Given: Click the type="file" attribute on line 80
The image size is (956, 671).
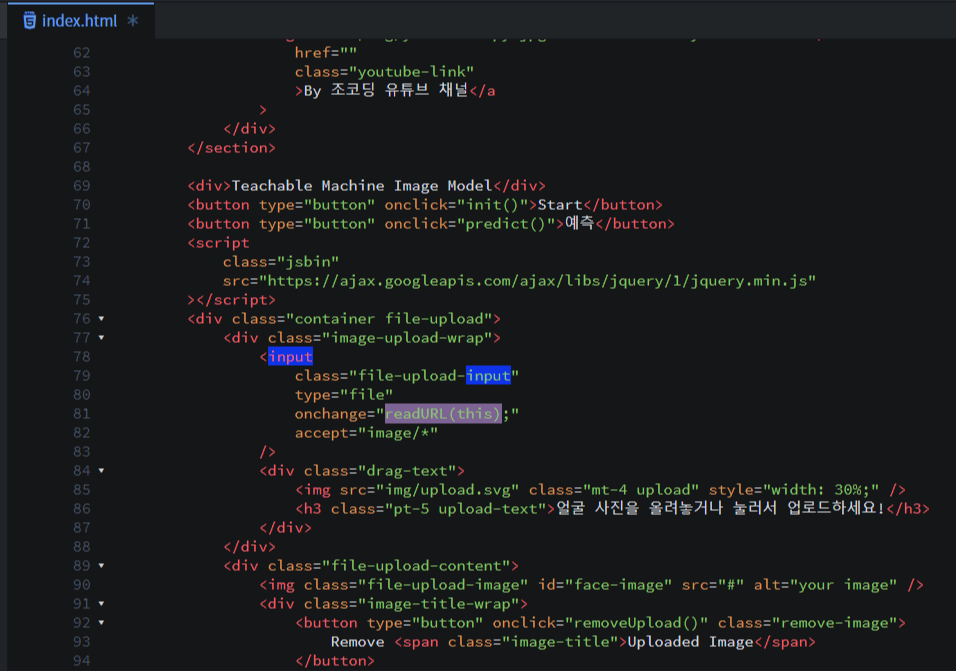Looking at the screenshot, I should coord(344,395).
